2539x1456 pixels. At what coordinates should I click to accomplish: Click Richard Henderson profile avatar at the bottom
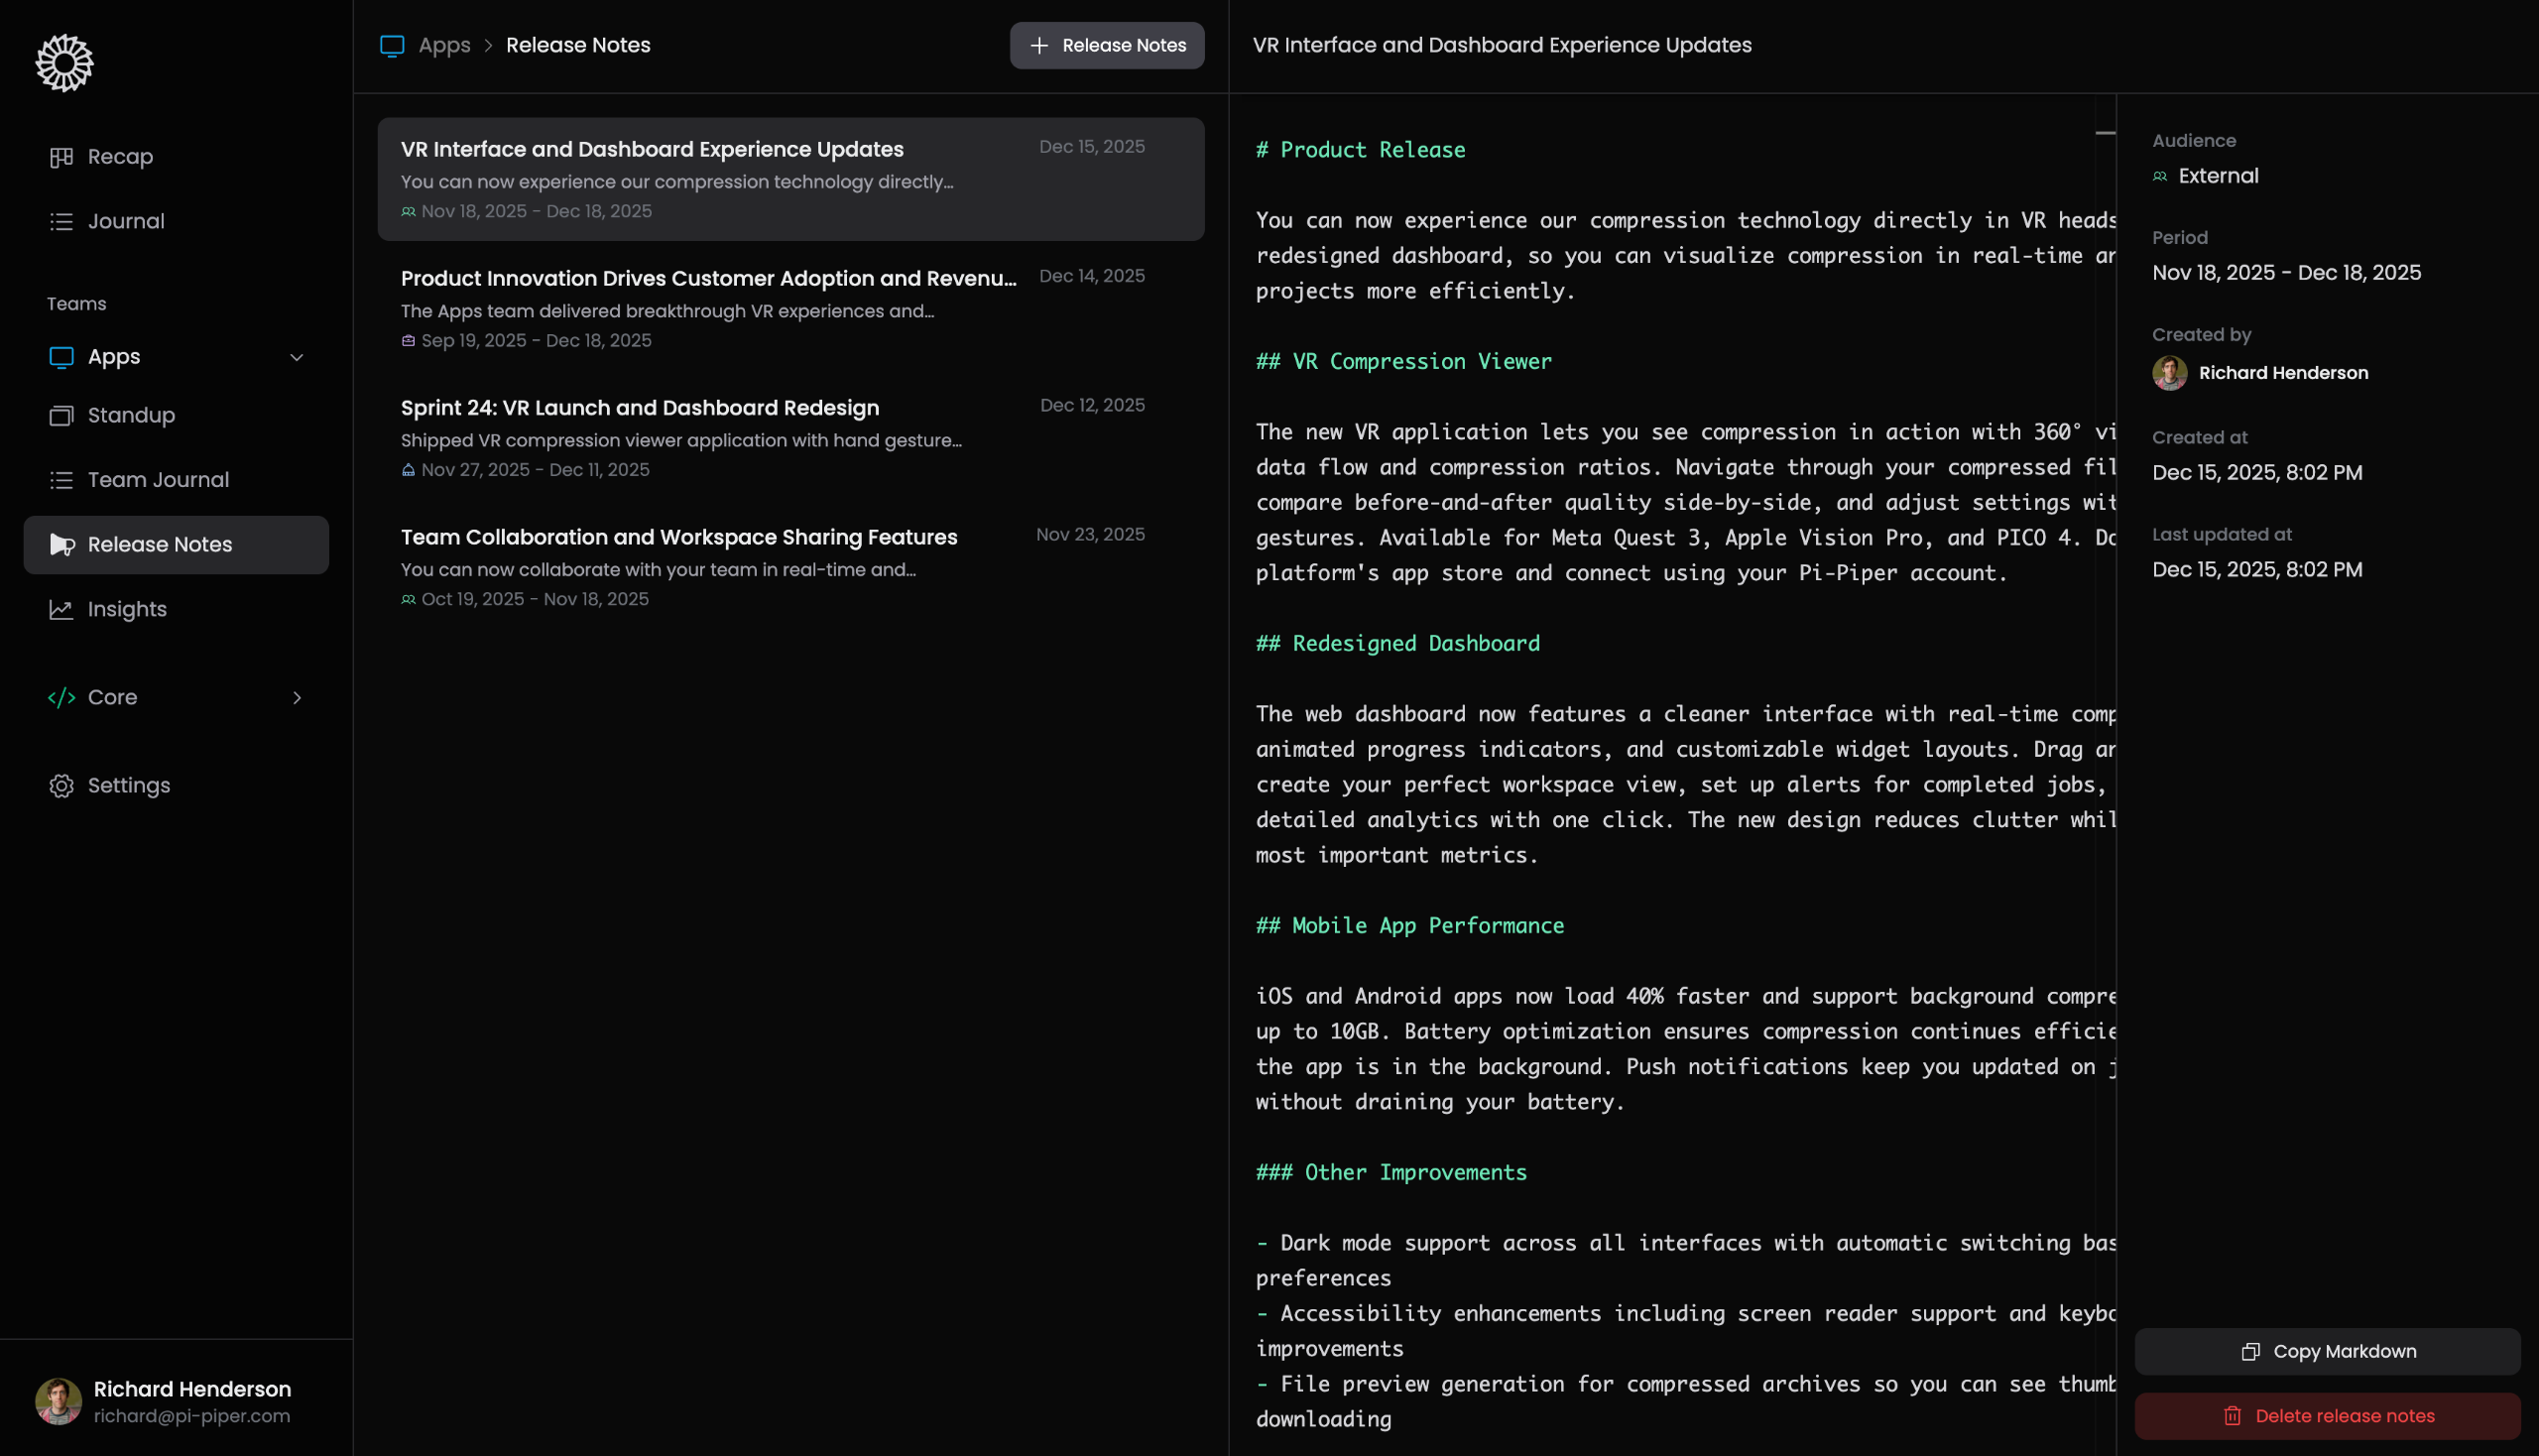click(59, 1402)
